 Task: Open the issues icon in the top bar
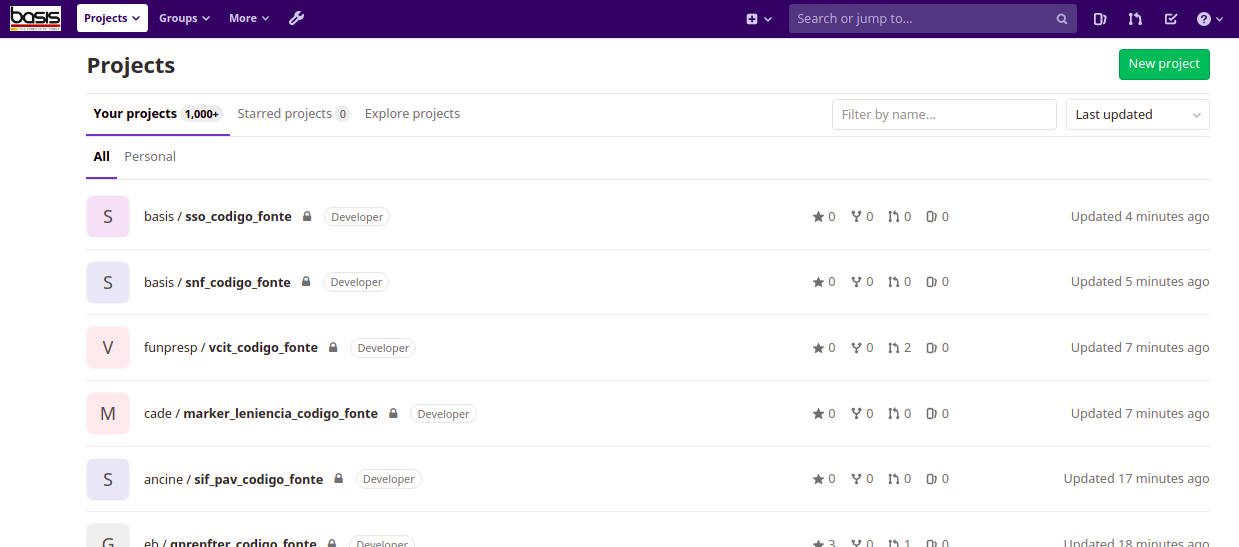pos(1100,19)
